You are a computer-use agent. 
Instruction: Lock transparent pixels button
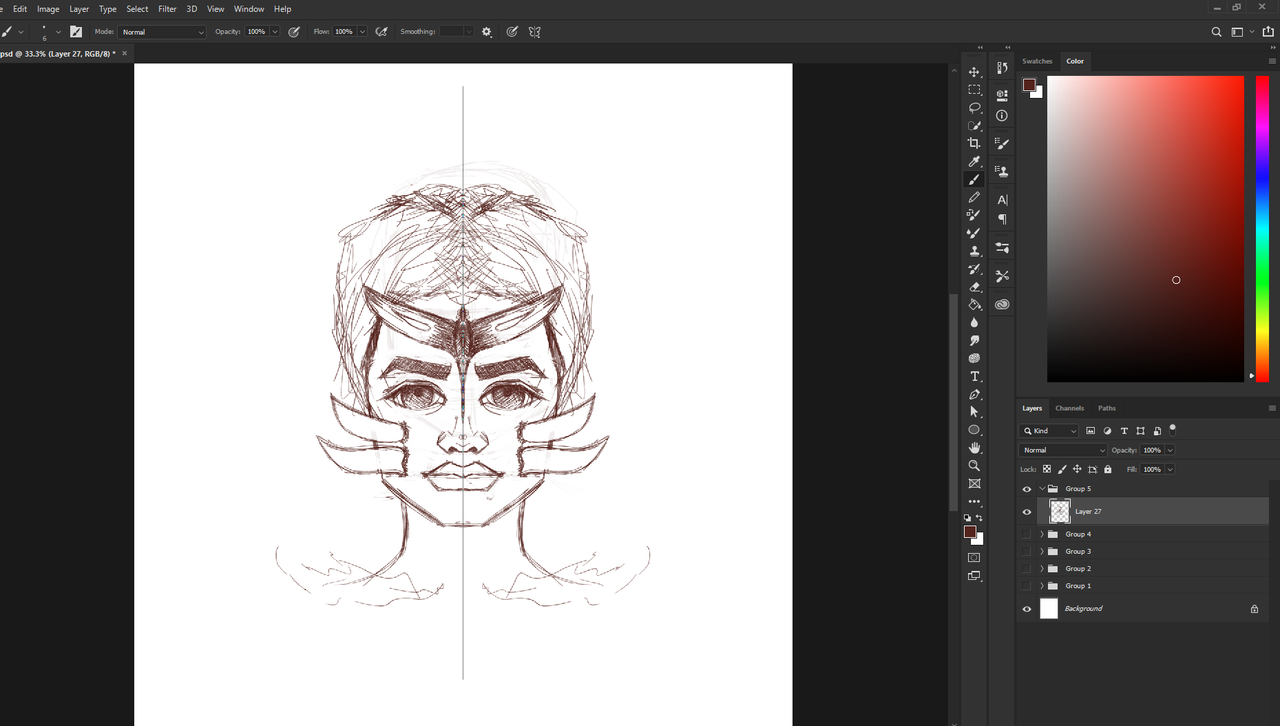(x=1047, y=469)
